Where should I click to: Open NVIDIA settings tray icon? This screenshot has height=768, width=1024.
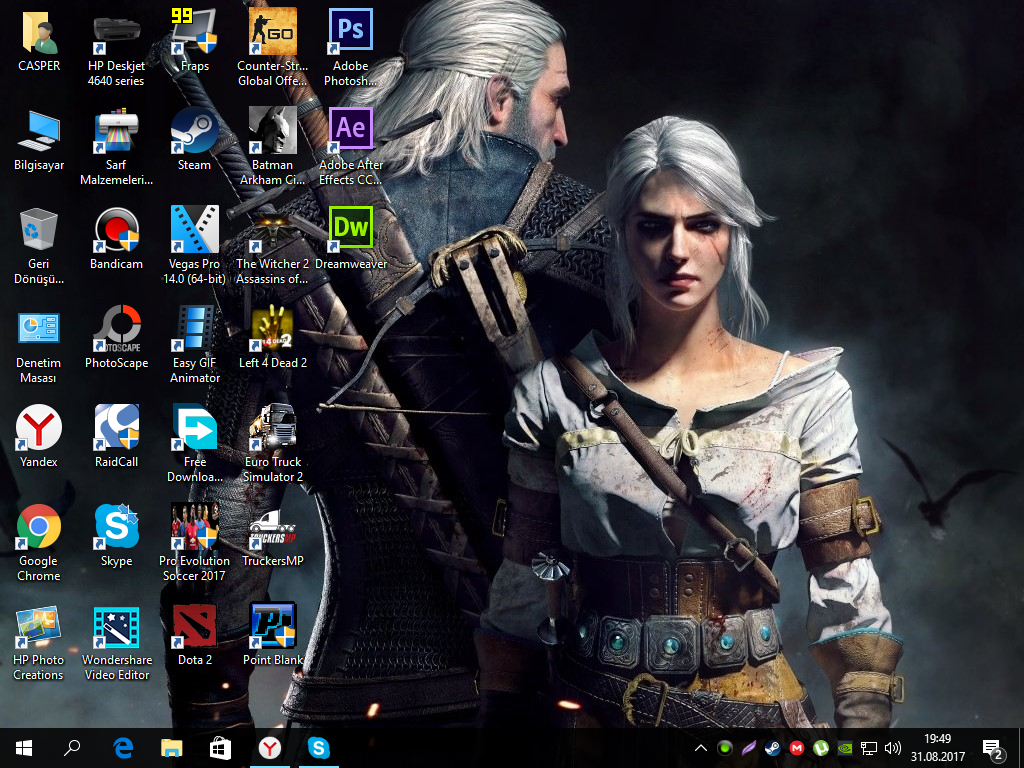pos(844,748)
